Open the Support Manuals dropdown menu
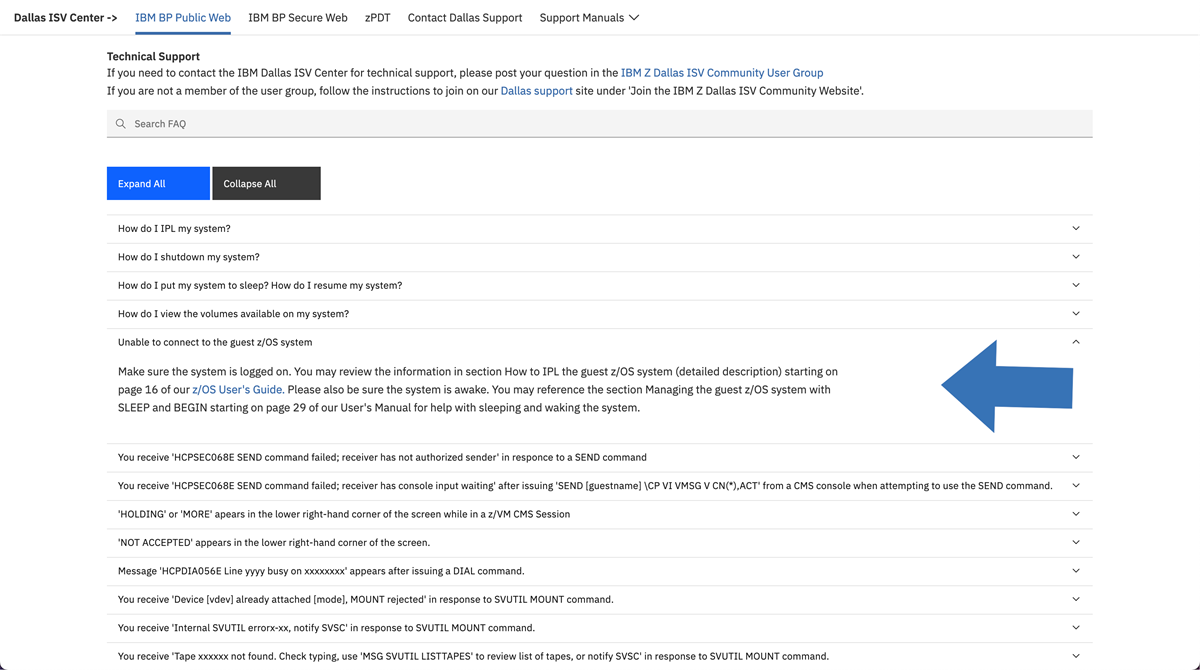The image size is (1200, 670). pos(589,18)
